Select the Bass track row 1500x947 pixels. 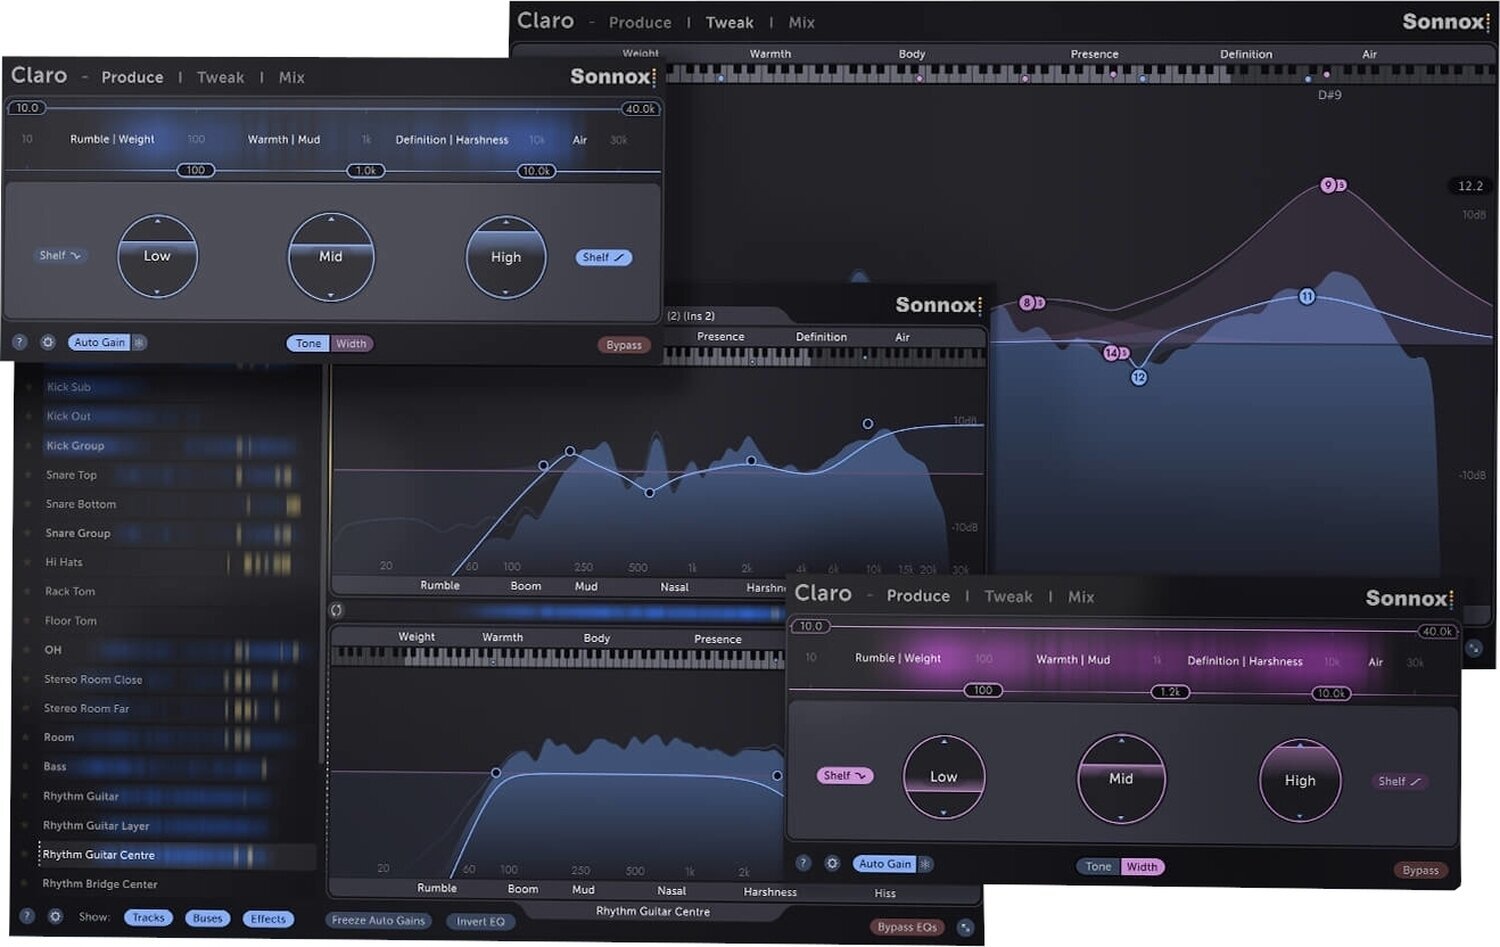point(168,767)
